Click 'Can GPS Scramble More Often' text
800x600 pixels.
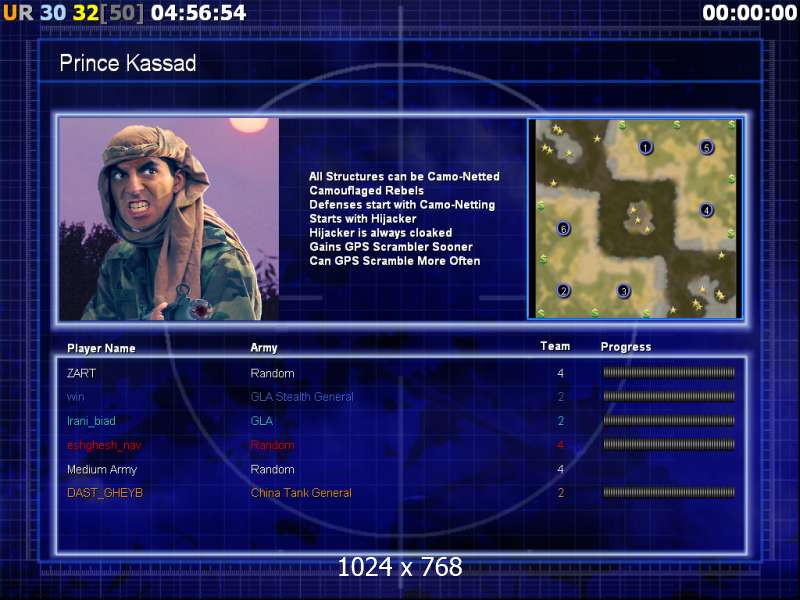click(x=394, y=261)
